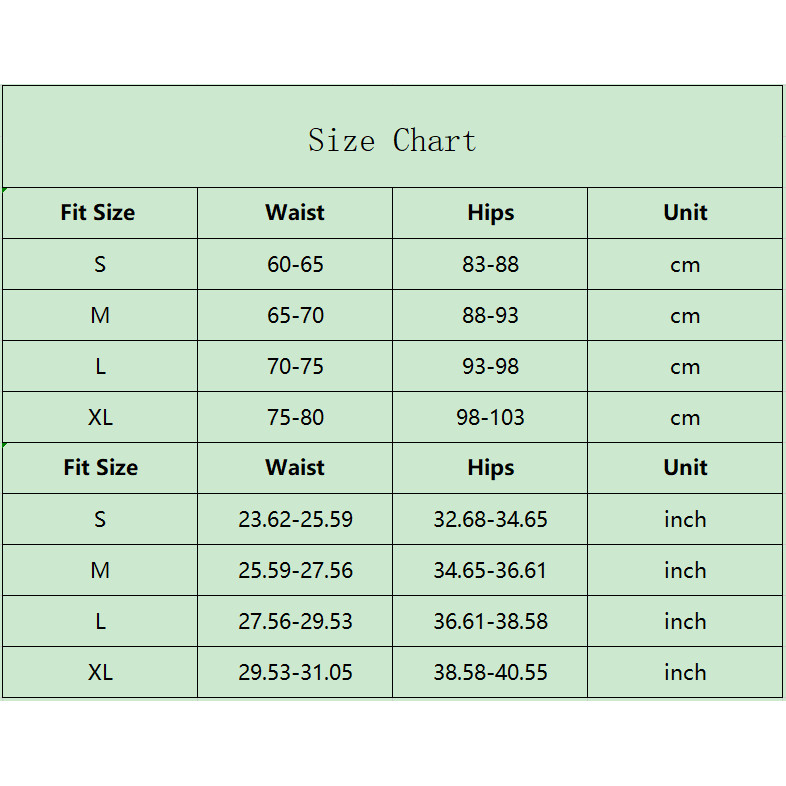Select the inch unit cell beside 38.58-40.55
The image size is (786, 786).
click(x=685, y=673)
